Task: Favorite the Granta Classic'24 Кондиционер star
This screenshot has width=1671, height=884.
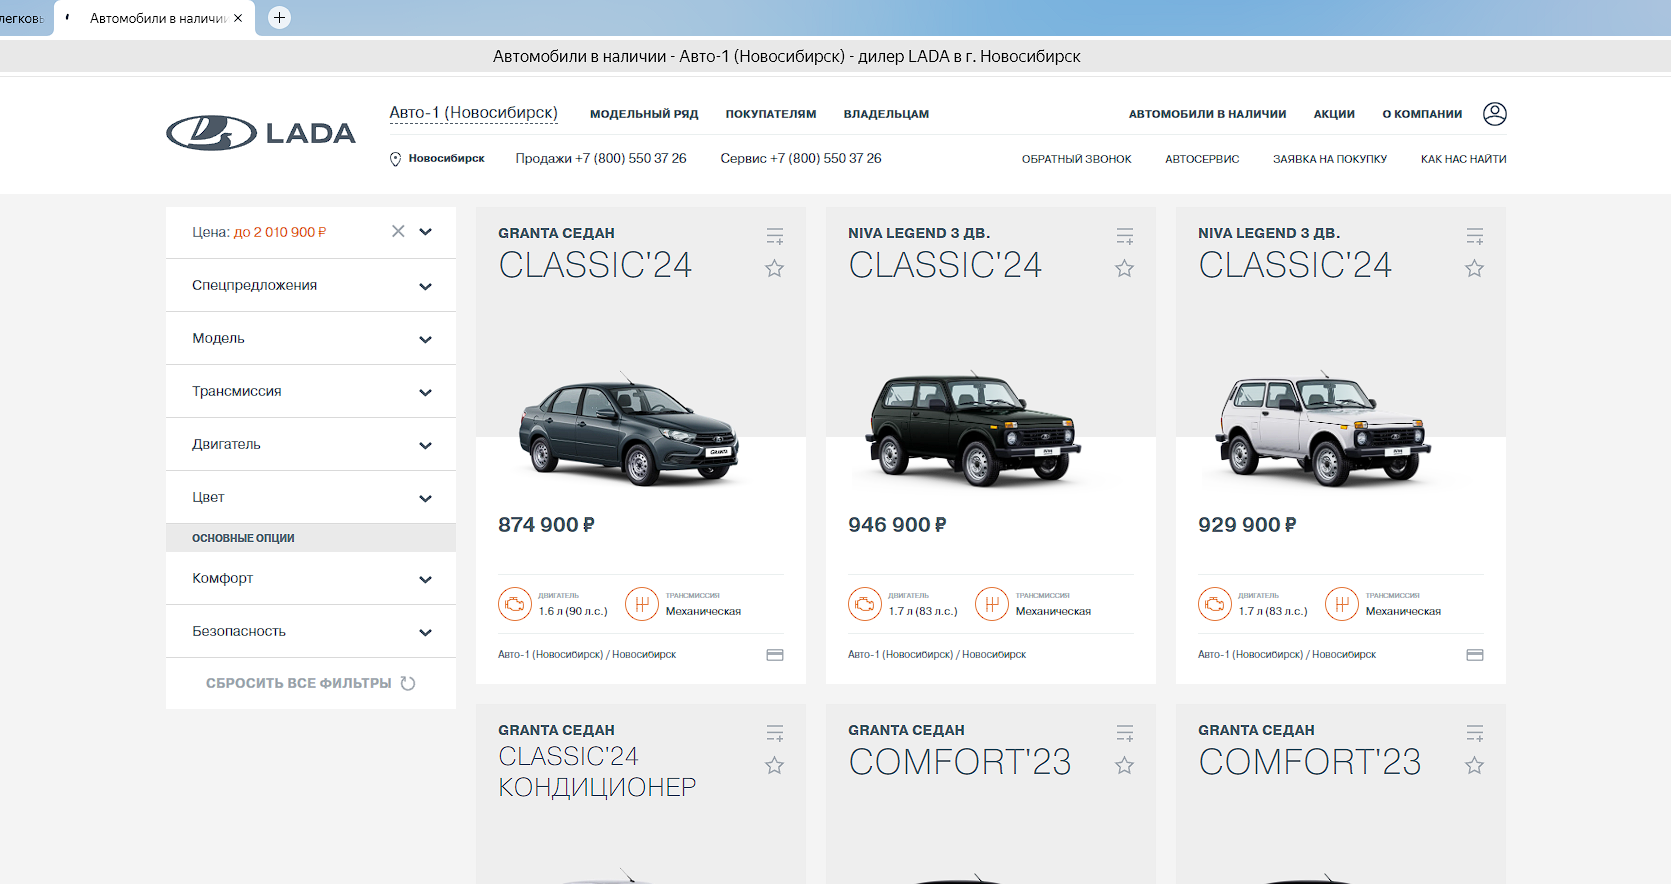Action: pos(774,765)
